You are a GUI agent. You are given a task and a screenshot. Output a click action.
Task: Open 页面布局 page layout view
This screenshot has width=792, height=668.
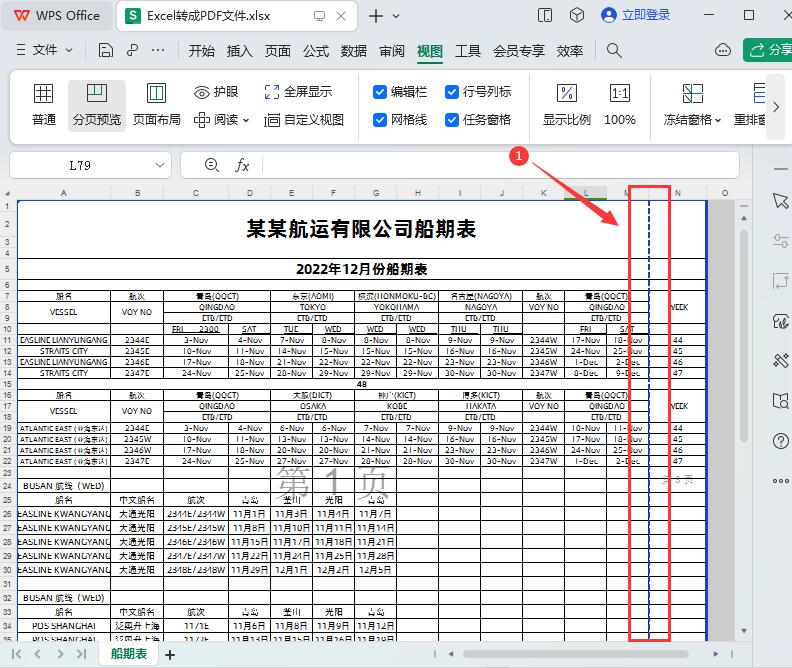[x=156, y=105]
